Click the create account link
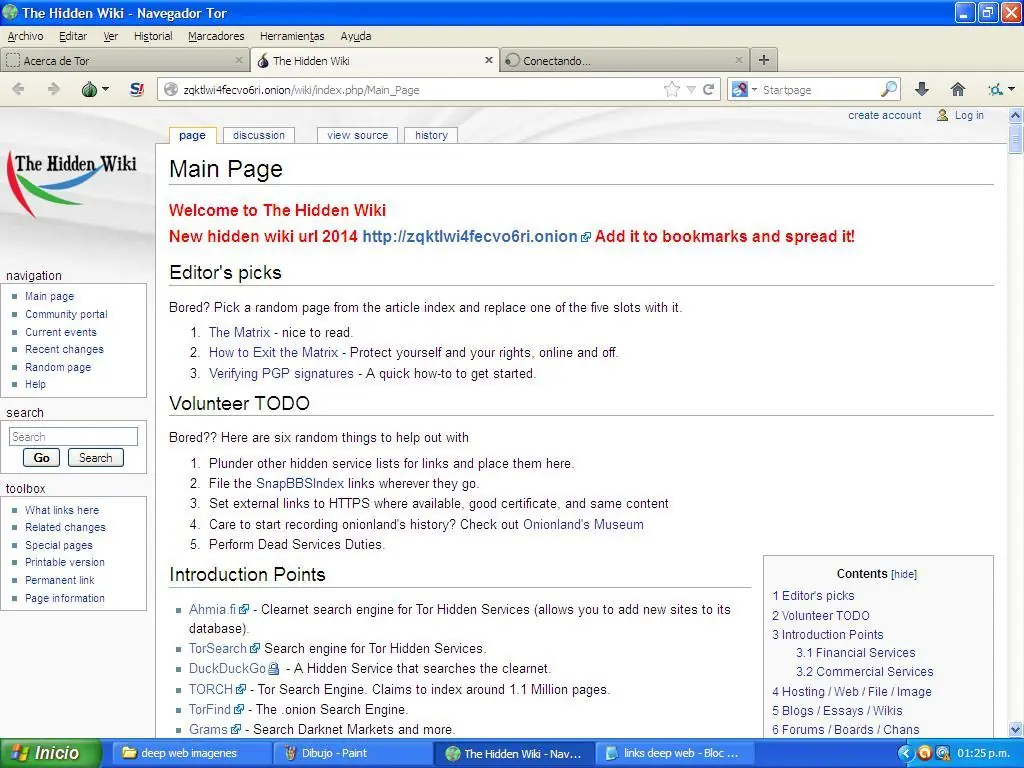The image size is (1024, 768). click(x=884, y=115)
